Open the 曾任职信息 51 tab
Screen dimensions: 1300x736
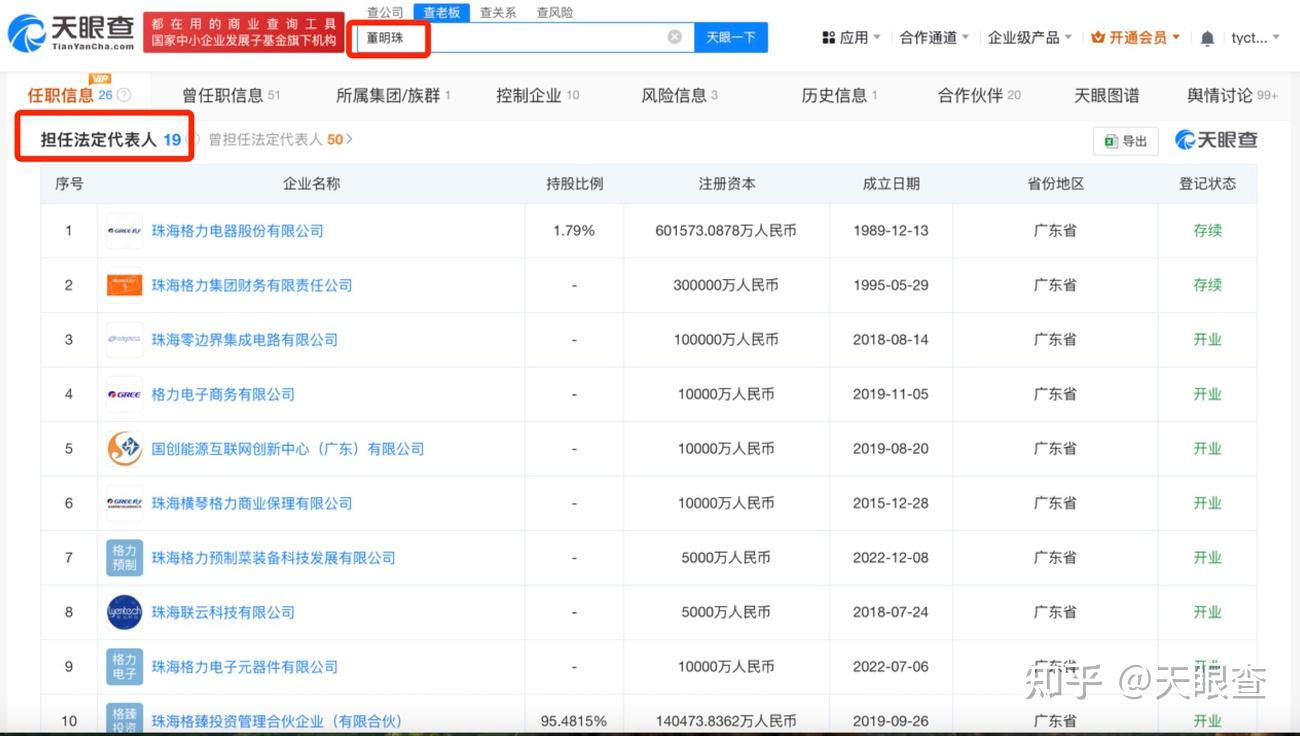[231, 96]
